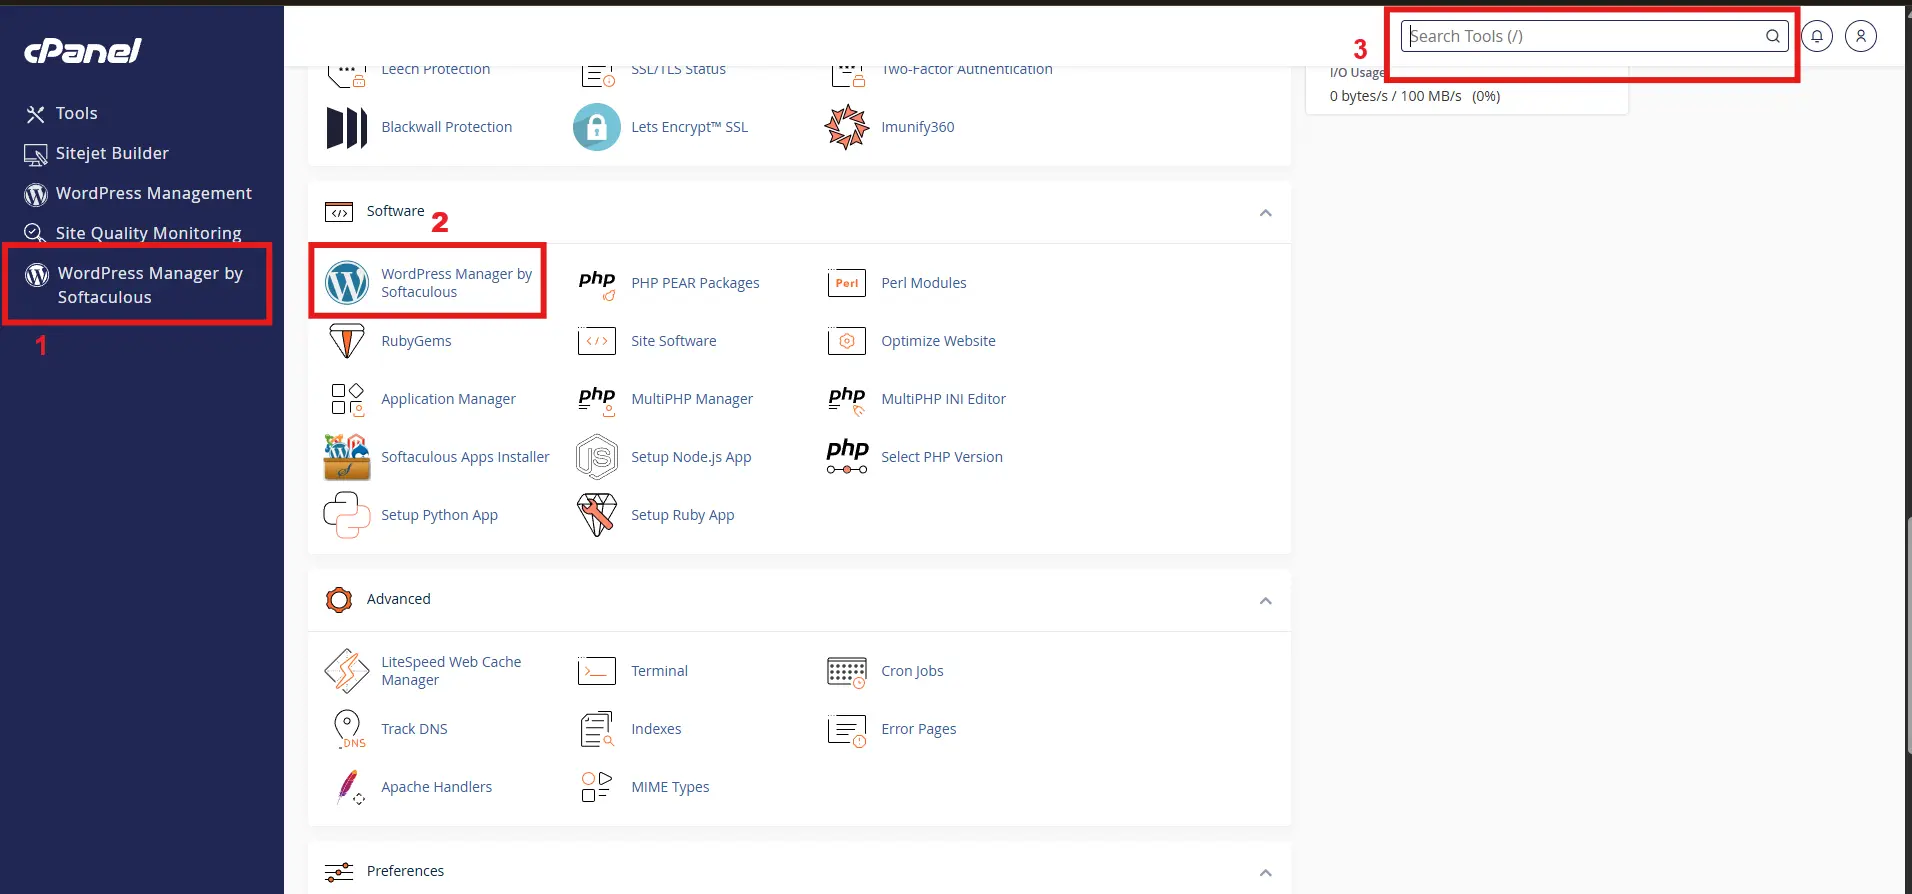Click the Software section heading

[395, 211]
